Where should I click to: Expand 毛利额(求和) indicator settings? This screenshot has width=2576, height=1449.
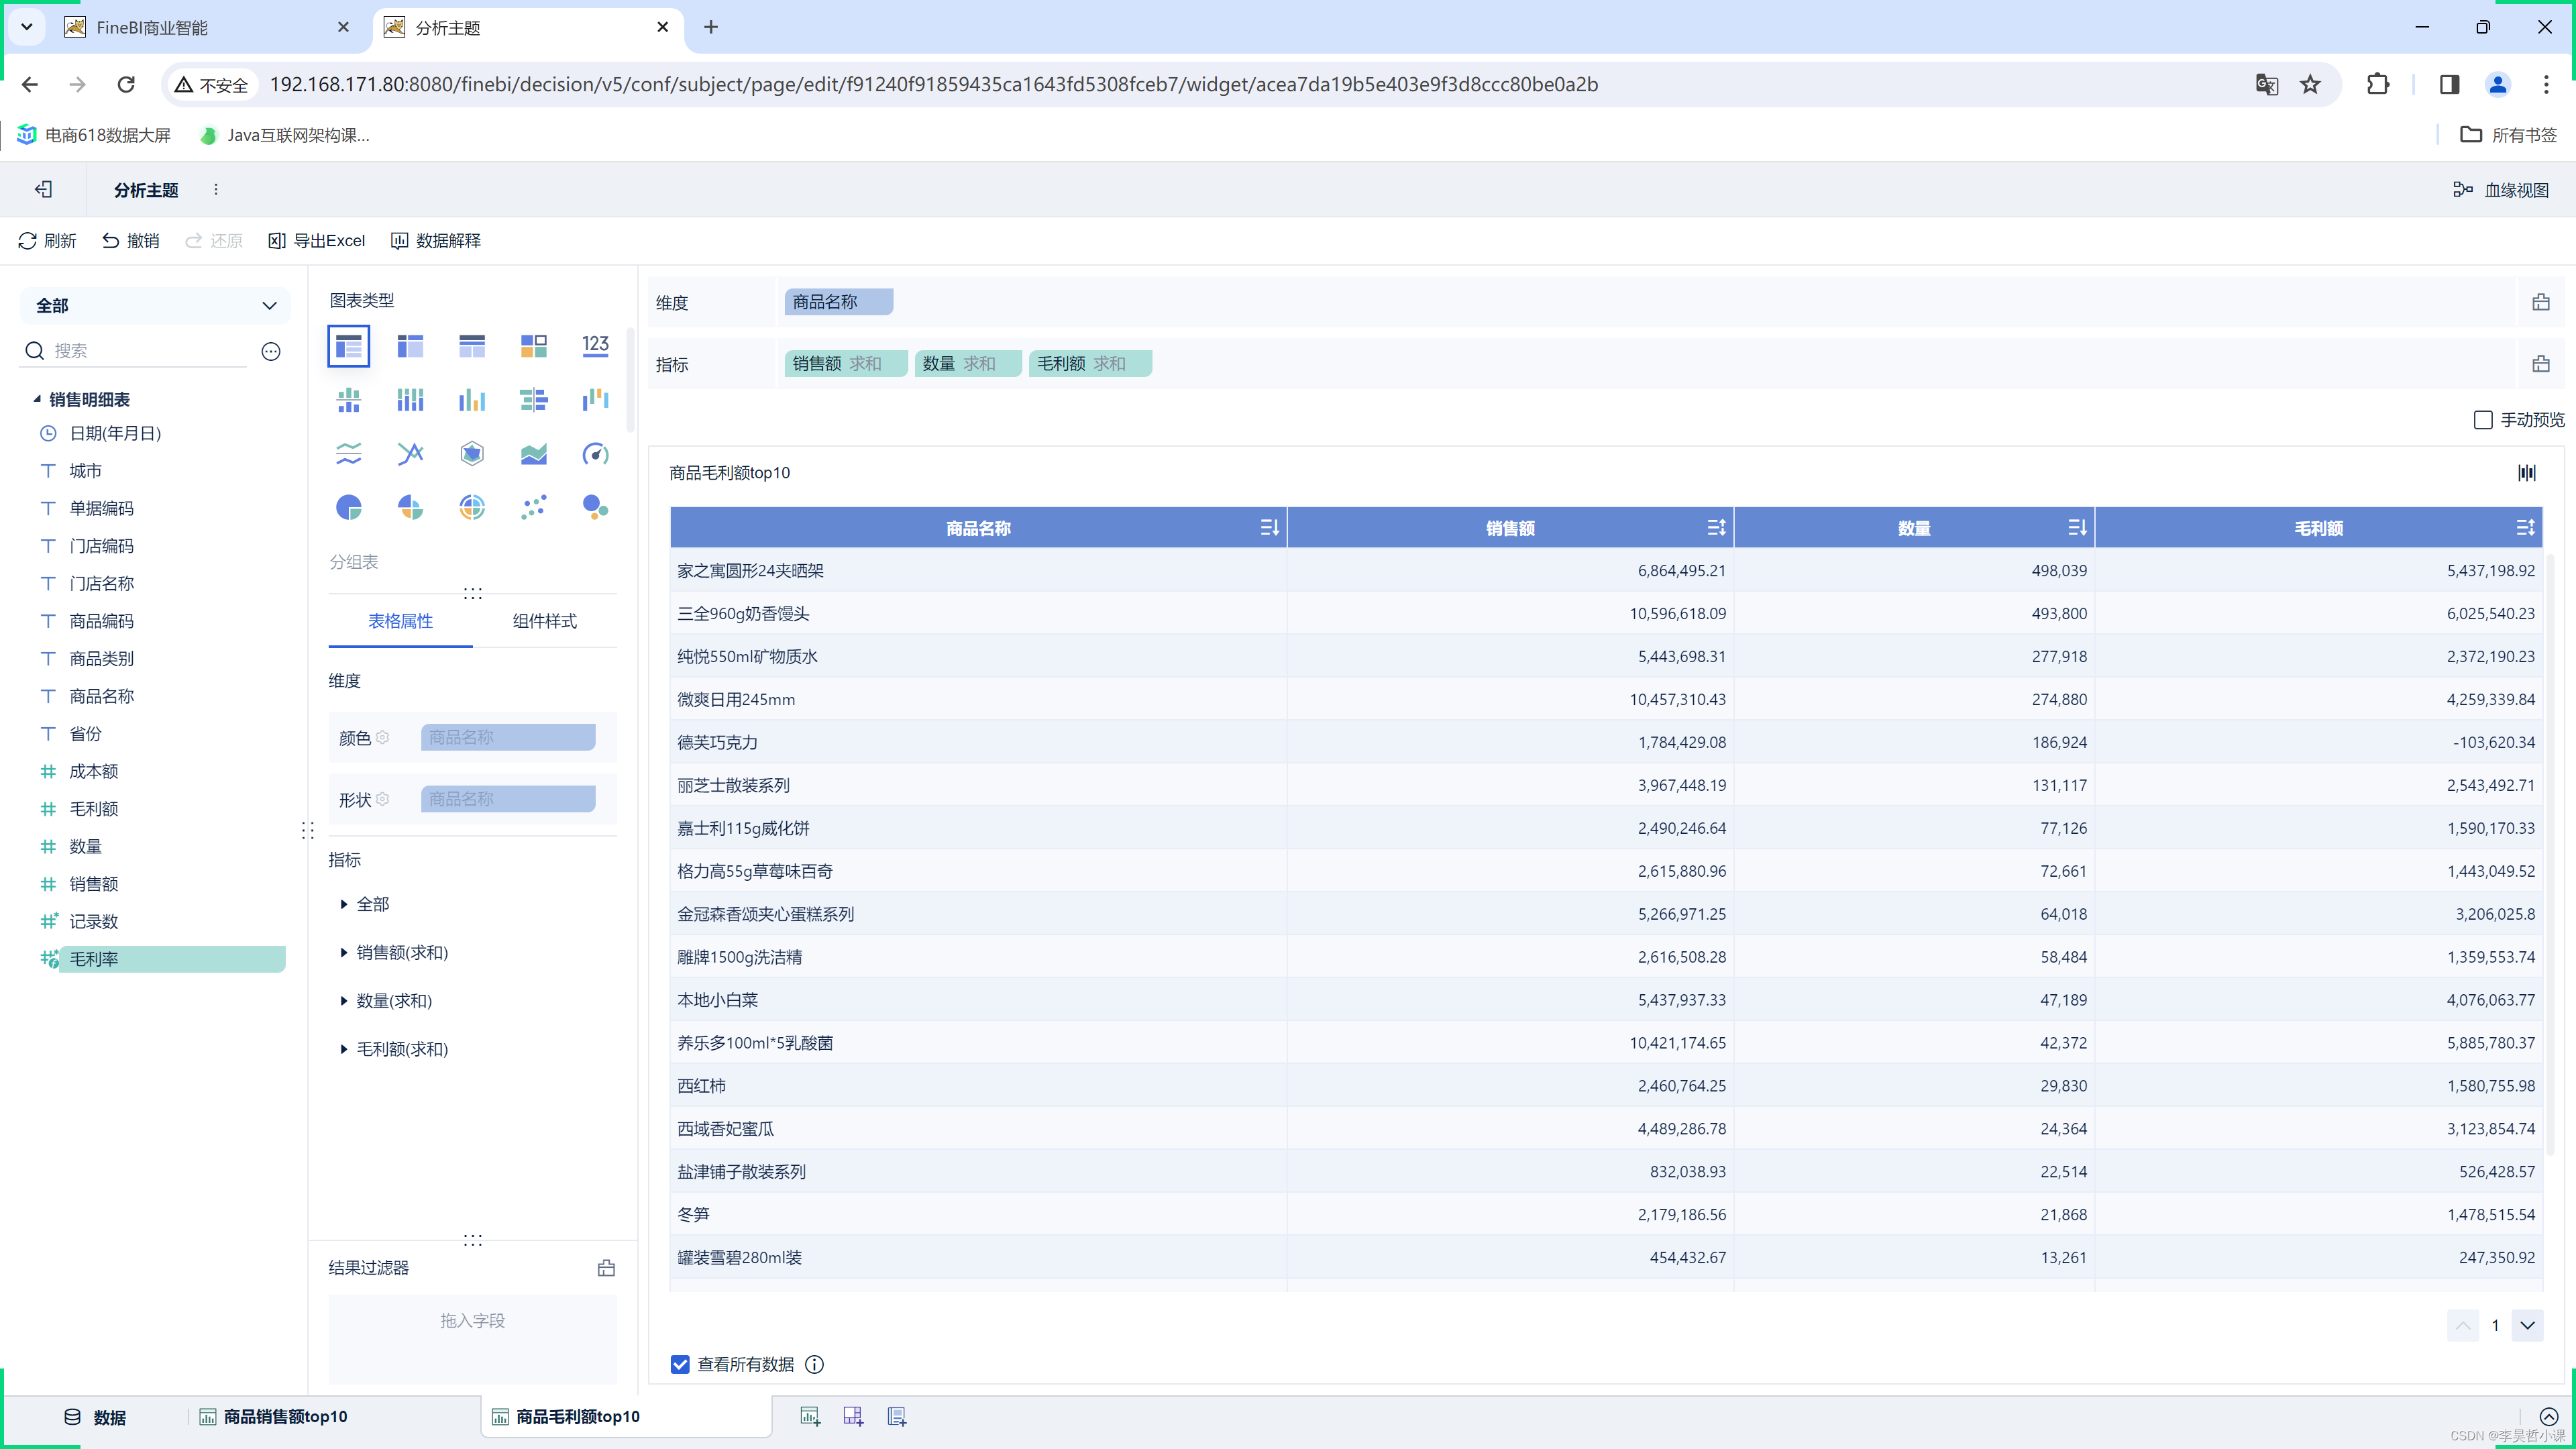[344, 1049]
